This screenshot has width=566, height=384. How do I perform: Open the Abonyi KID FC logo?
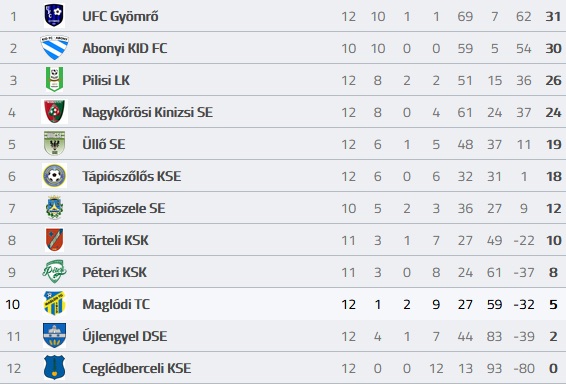pos(54,48)
